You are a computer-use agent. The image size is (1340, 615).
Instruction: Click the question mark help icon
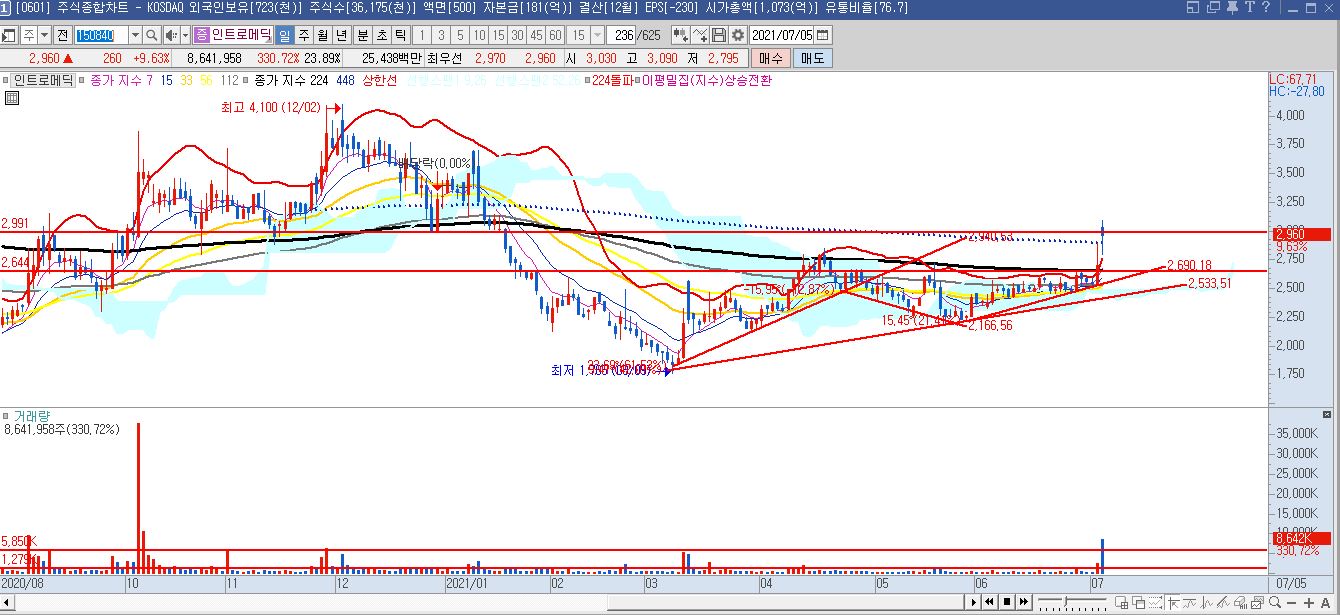pyautogui.click(x=1266, y=8)
